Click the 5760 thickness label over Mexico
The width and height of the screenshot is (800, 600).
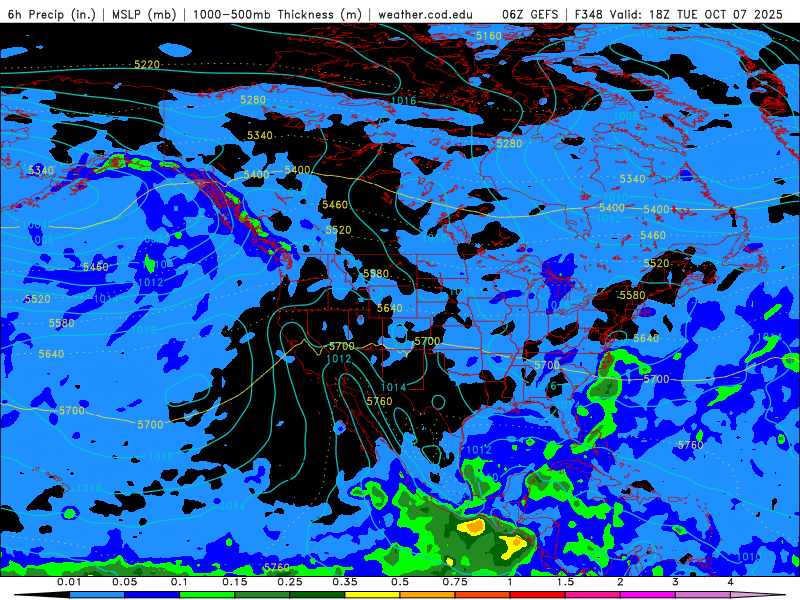(x=379, y=401)
